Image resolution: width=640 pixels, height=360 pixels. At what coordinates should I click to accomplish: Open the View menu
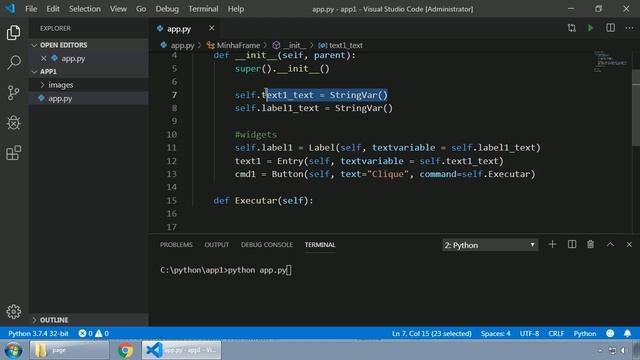coord(118,9)
